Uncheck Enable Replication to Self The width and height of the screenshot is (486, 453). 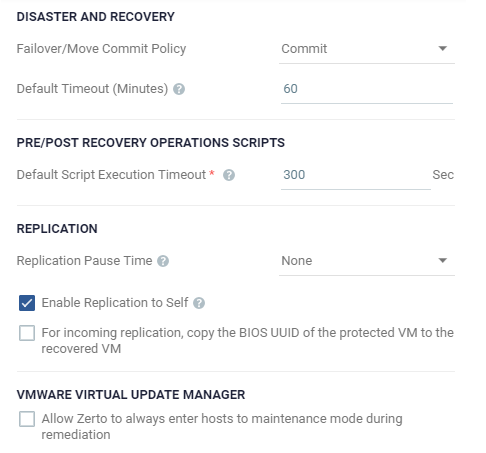[x=27, y=303]
